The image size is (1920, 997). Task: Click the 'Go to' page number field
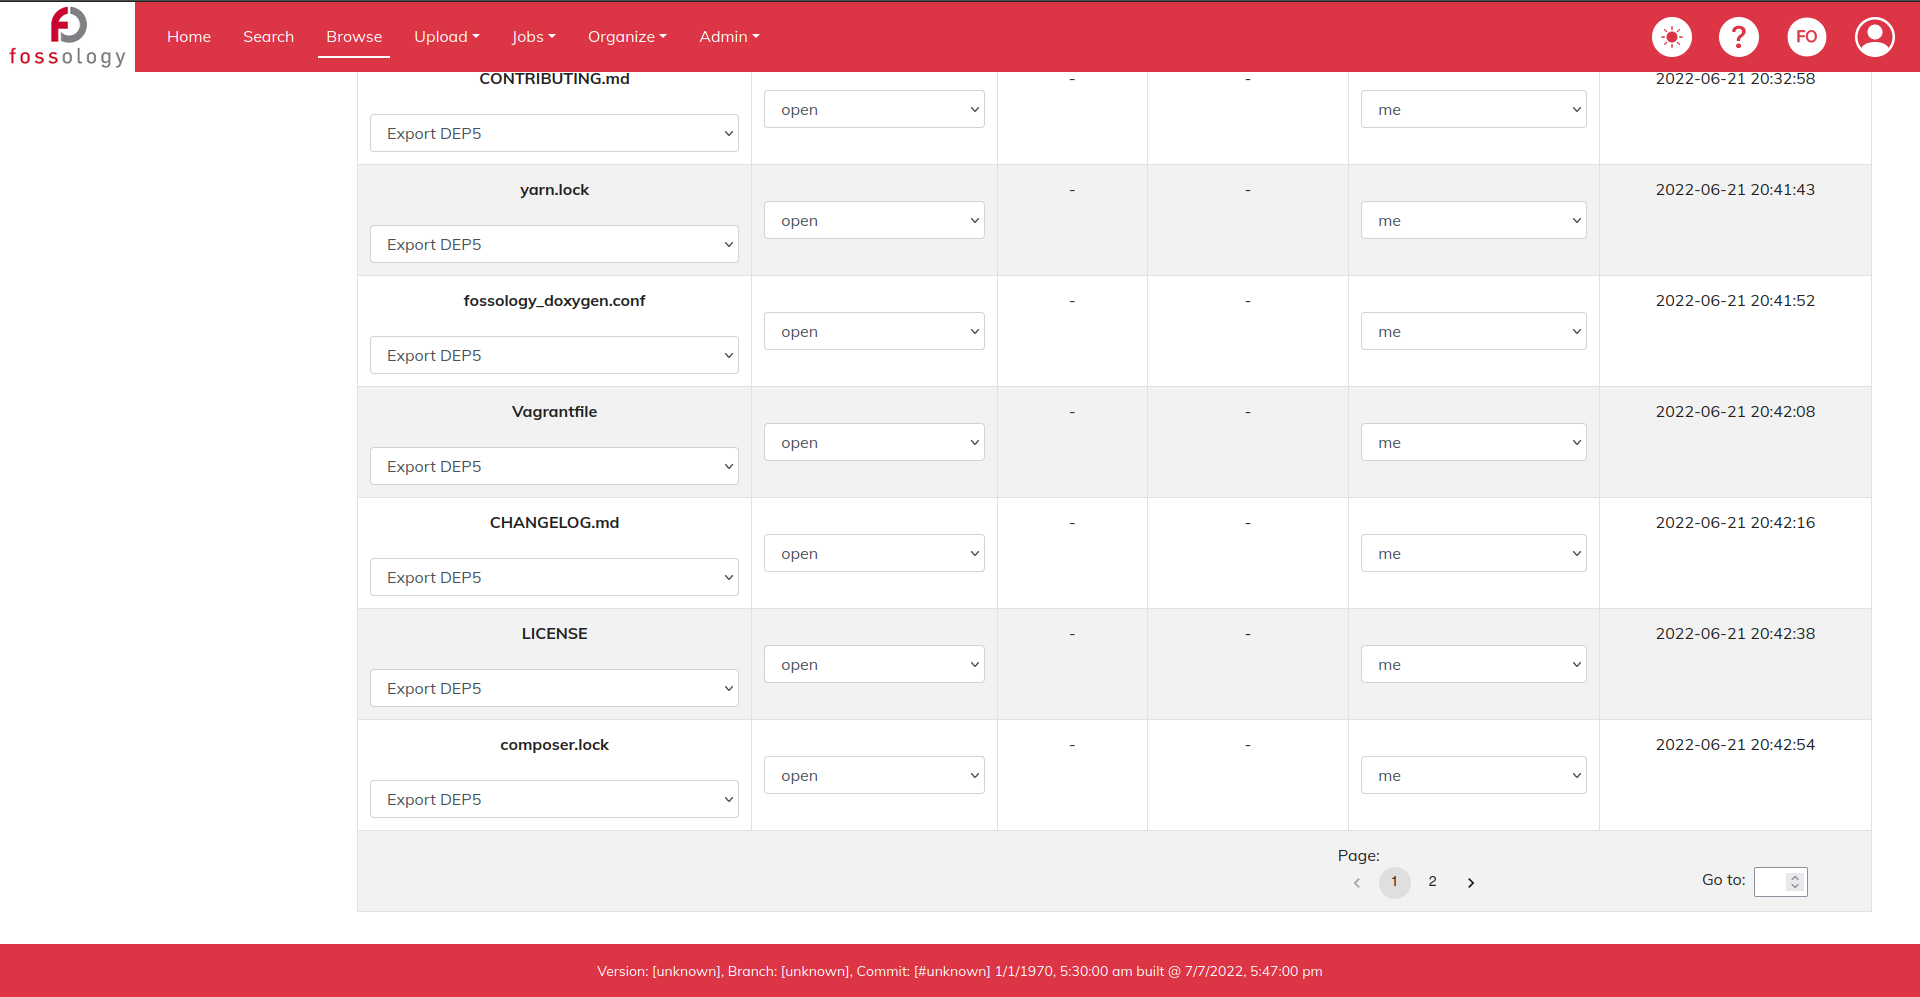pos(1780,881)
